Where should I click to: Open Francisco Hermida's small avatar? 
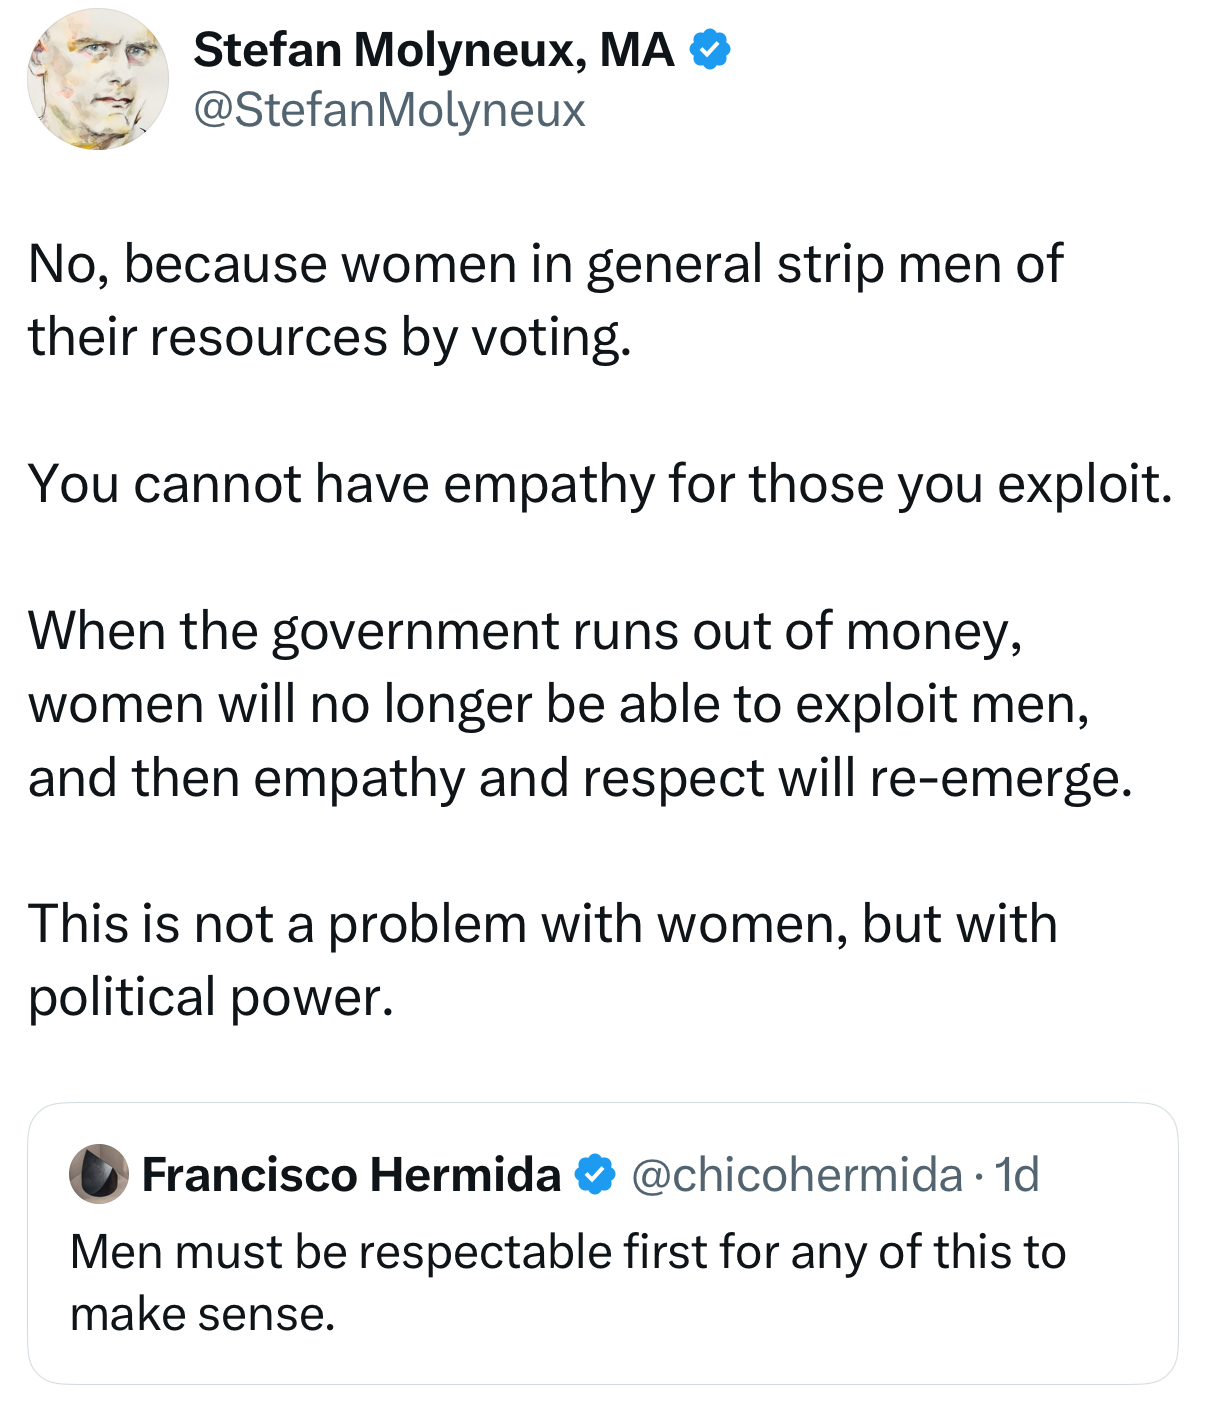(98, 1174)
